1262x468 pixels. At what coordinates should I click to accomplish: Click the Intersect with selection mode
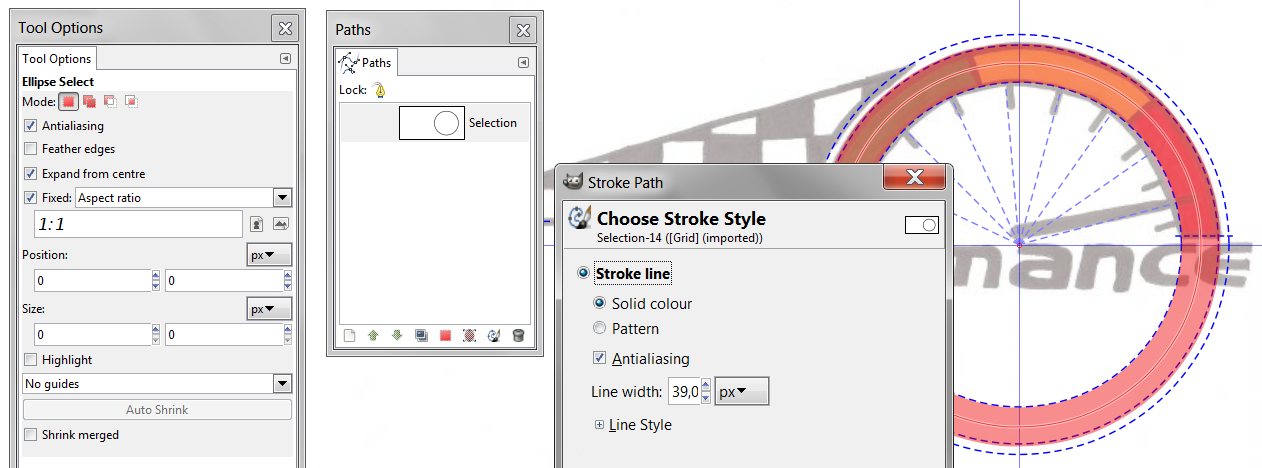click(x=131, y=101)
